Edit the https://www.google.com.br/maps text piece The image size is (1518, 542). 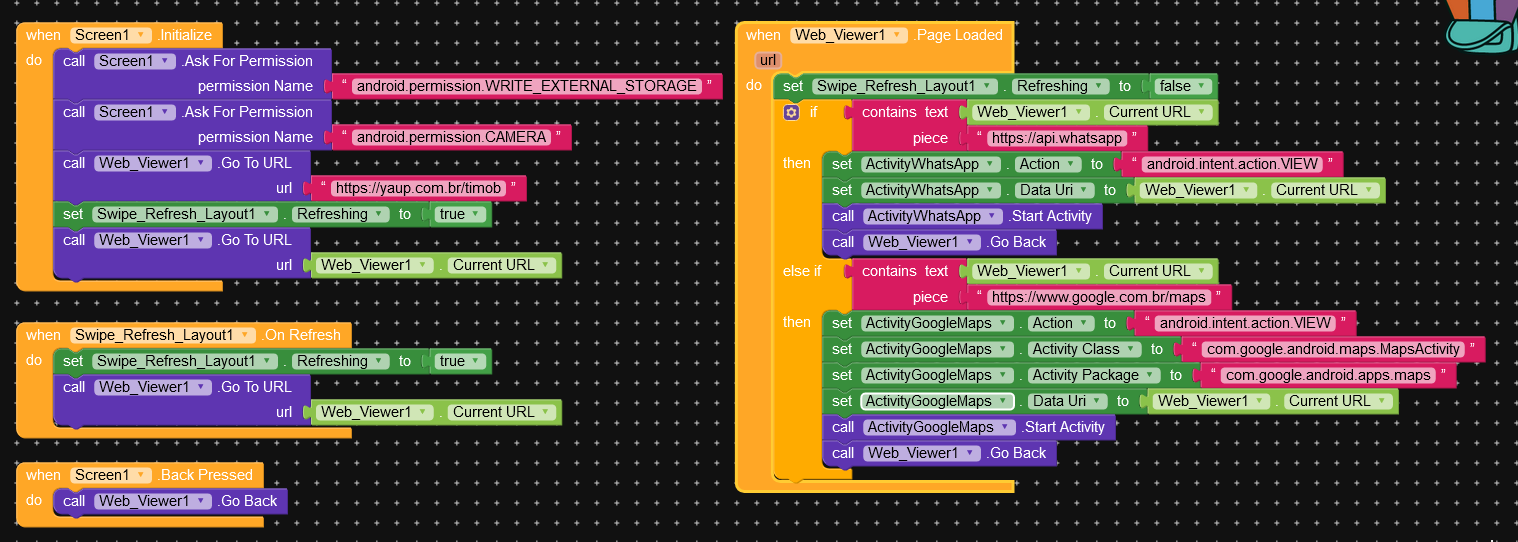coord(1099,297)
